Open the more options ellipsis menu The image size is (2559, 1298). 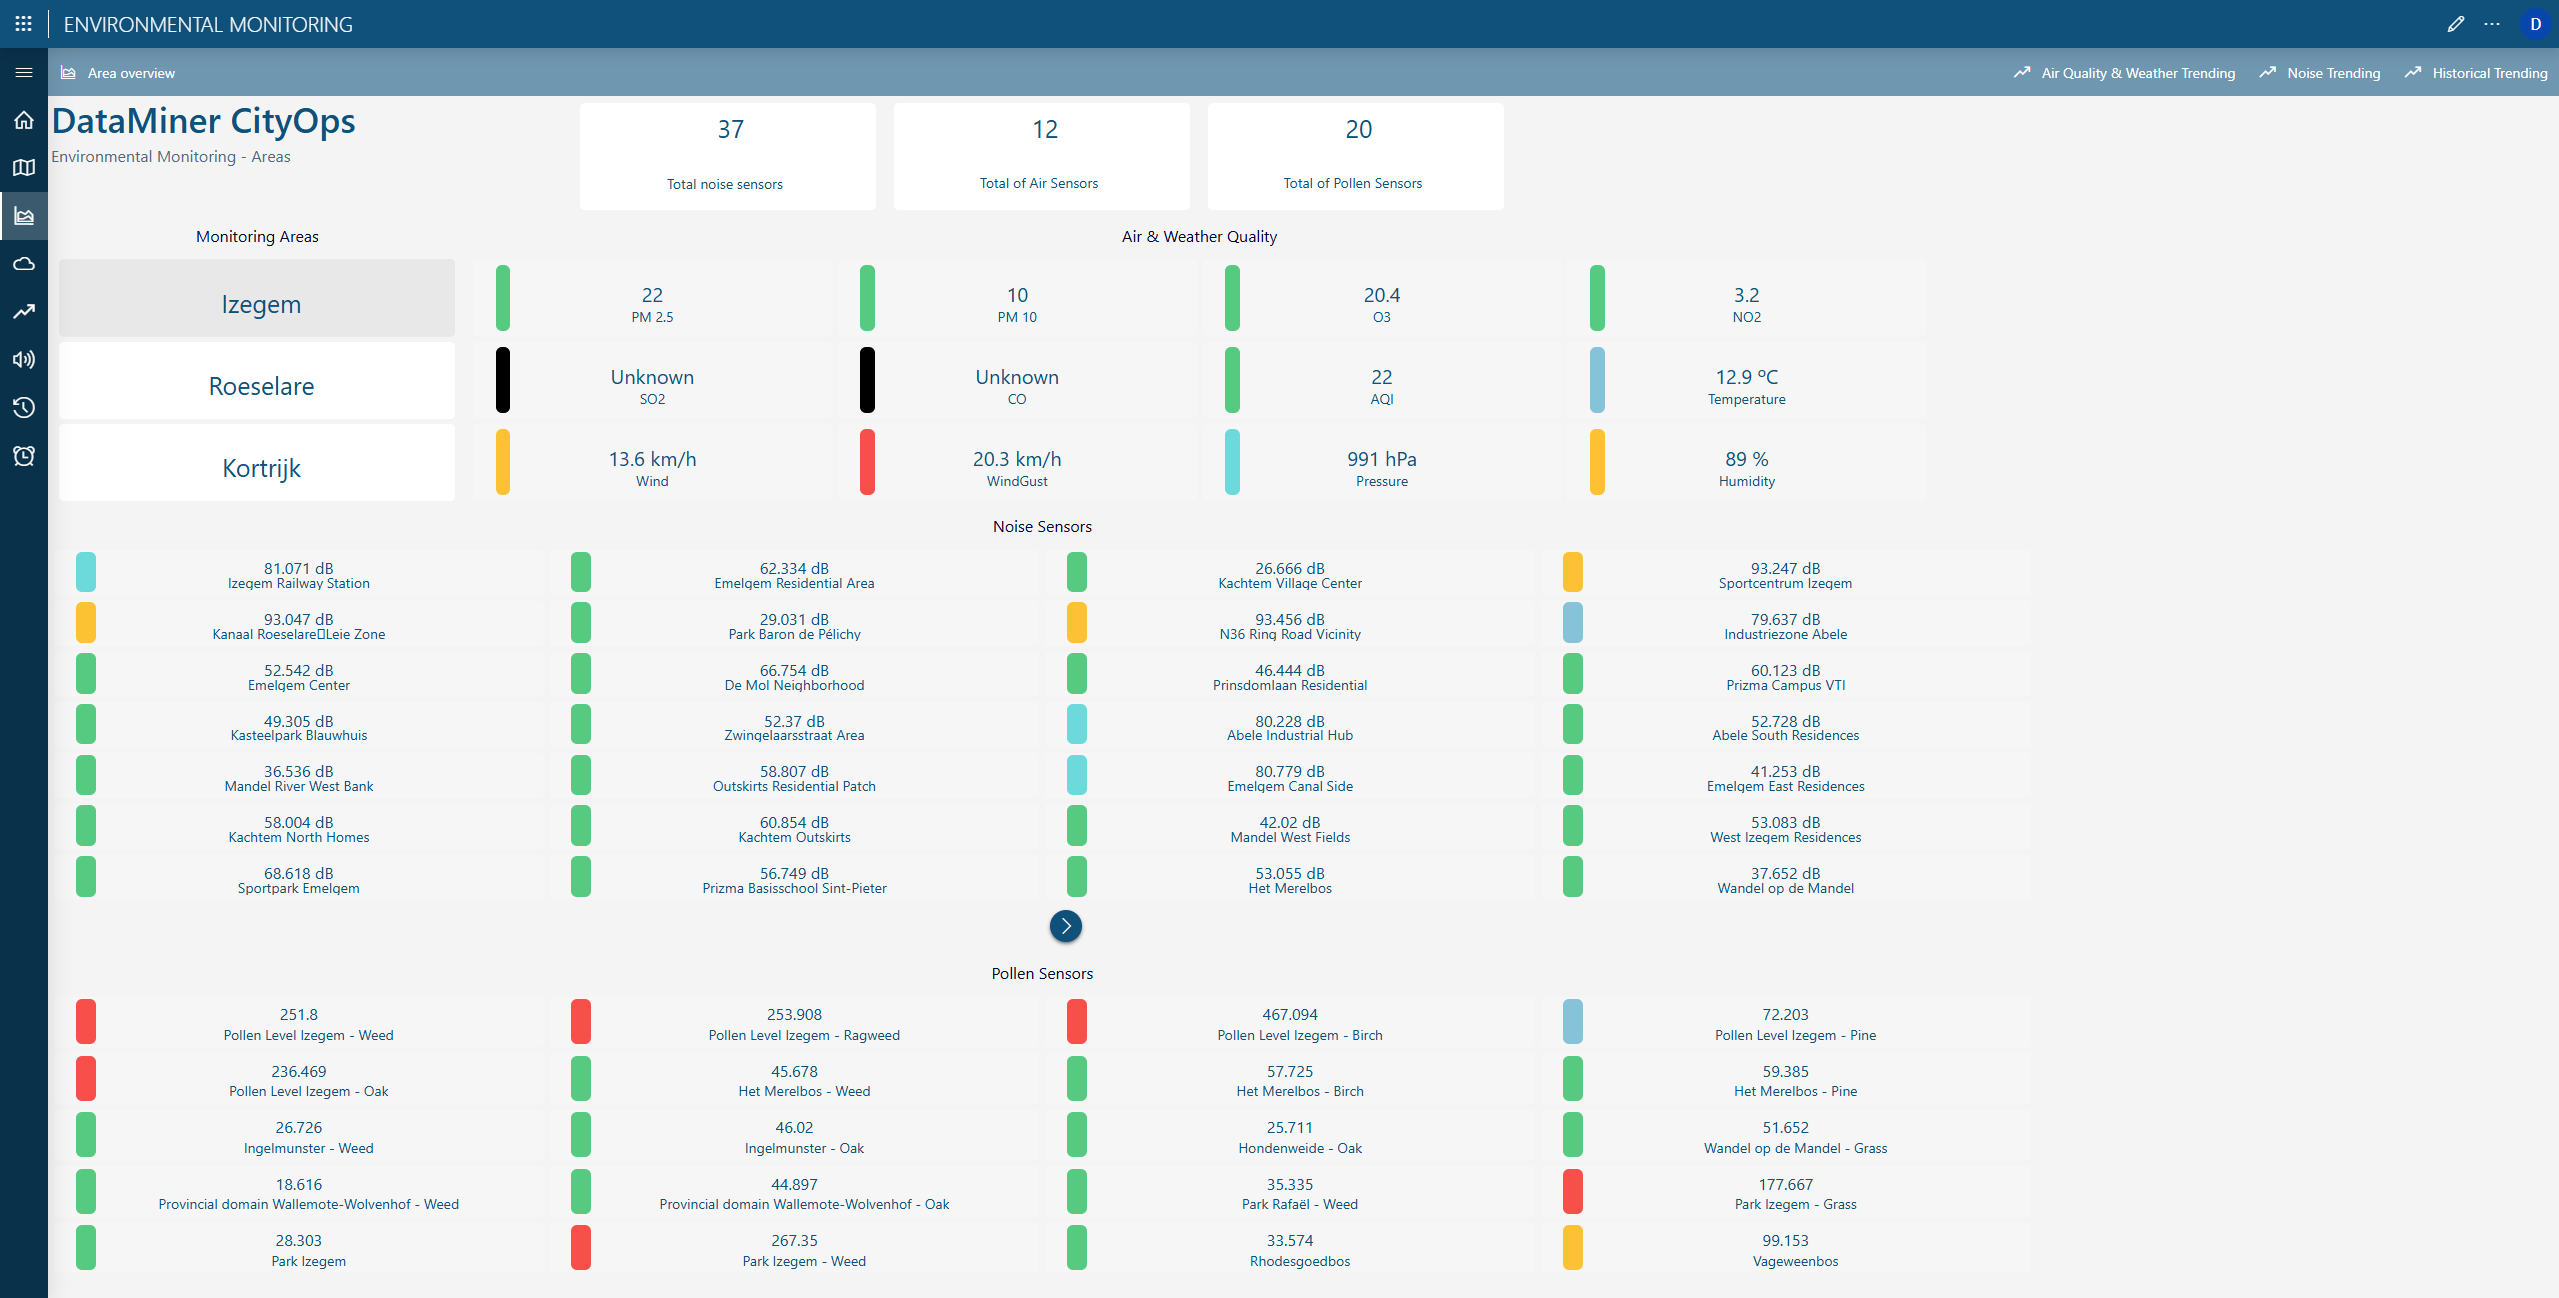click(x=2491, y=24)
